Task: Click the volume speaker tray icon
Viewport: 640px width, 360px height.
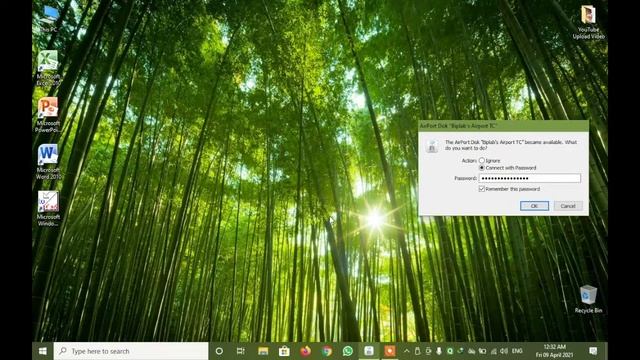Action: point(504,351)
